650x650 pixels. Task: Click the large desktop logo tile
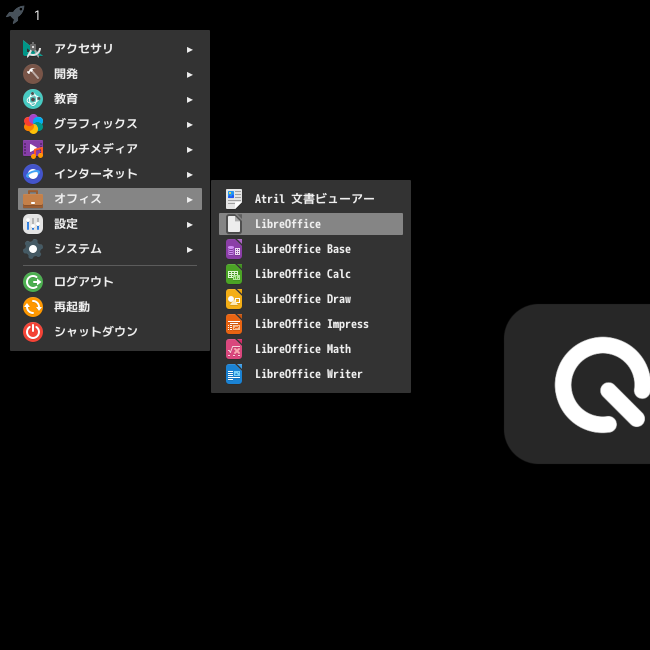[x=577, y=384]
